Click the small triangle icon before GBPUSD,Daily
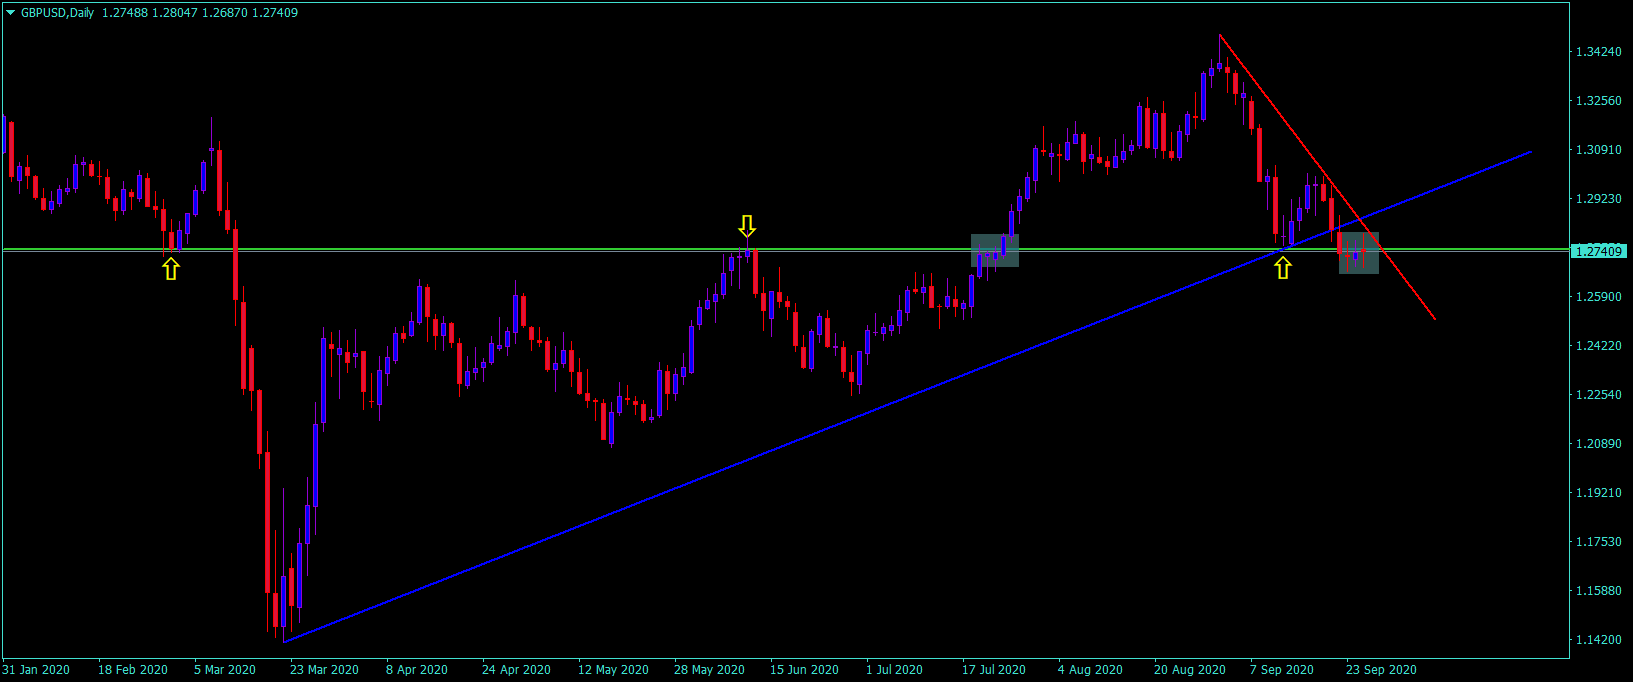The width and height of the screenshot is (1633, 682). click(x=11, y=13)
